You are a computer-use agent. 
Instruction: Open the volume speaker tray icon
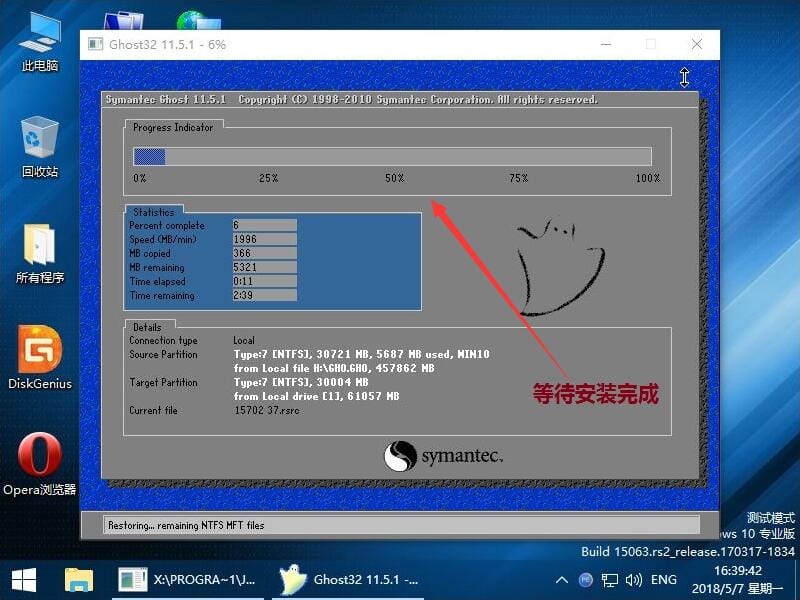tap(634, 580)
